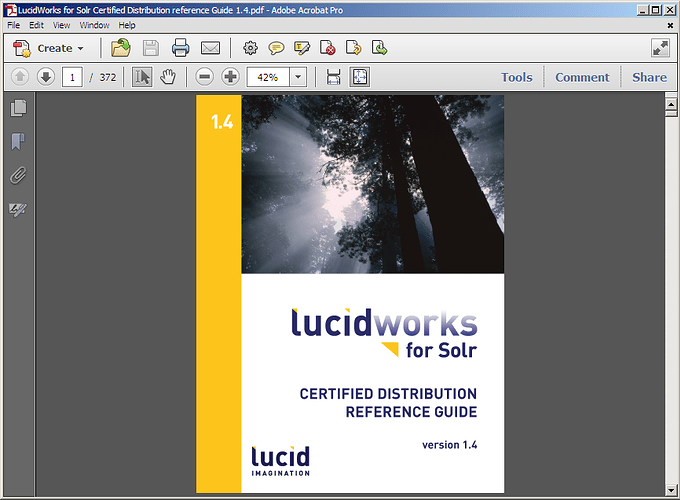Open the zoom level dropdown arrow
Screen dimensions: 680x500
pos(298,78)
